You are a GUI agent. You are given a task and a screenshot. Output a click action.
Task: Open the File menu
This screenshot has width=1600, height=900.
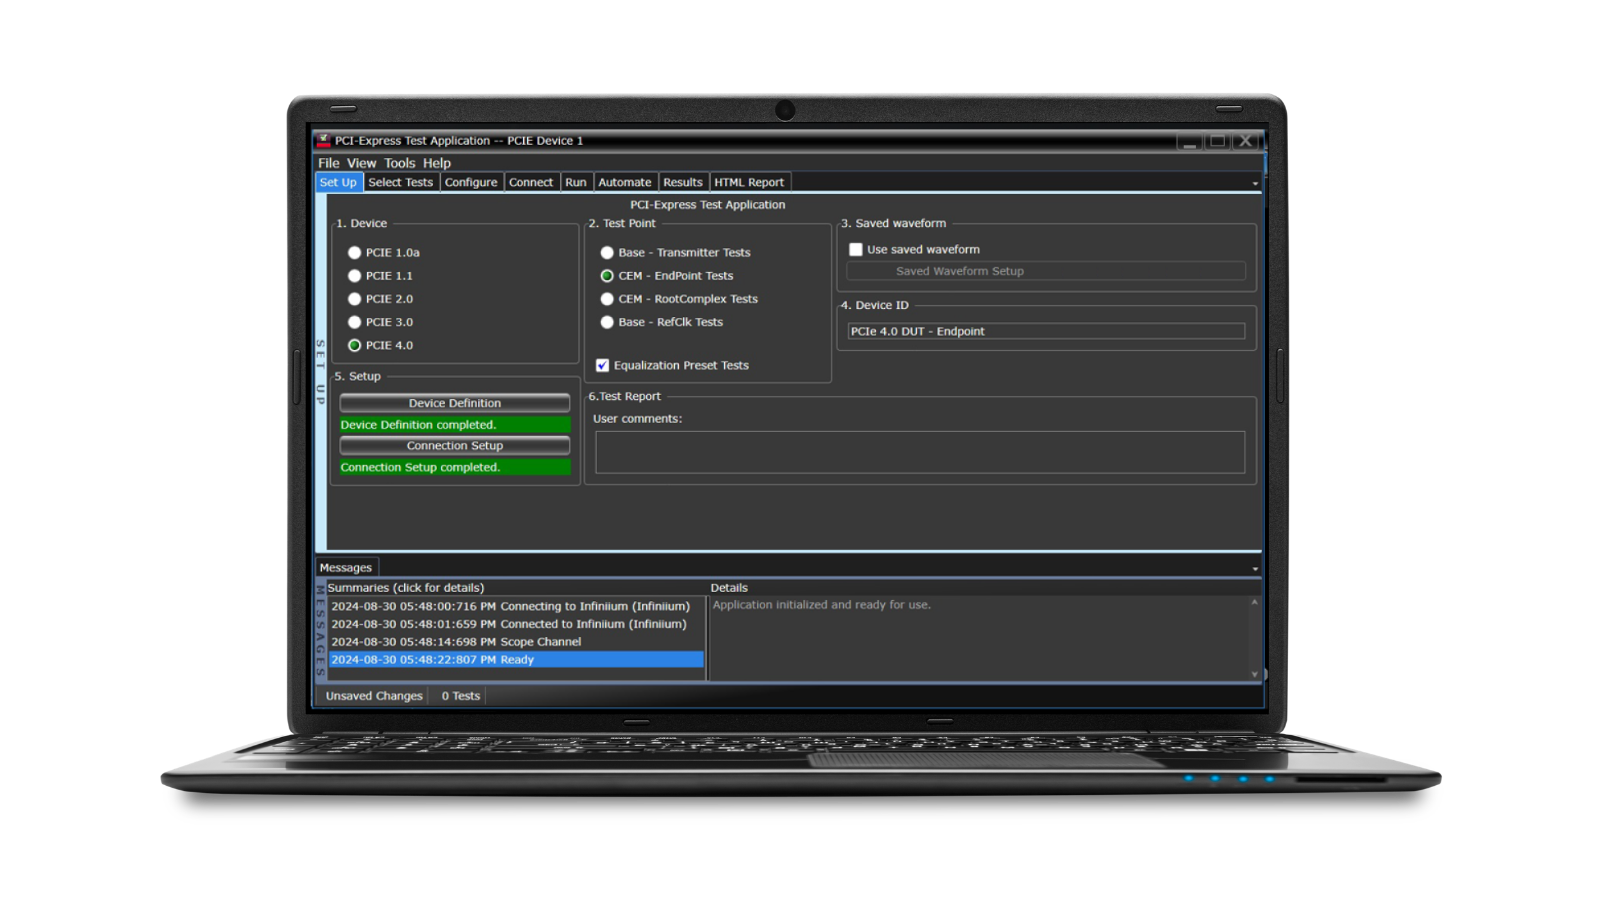329,163
